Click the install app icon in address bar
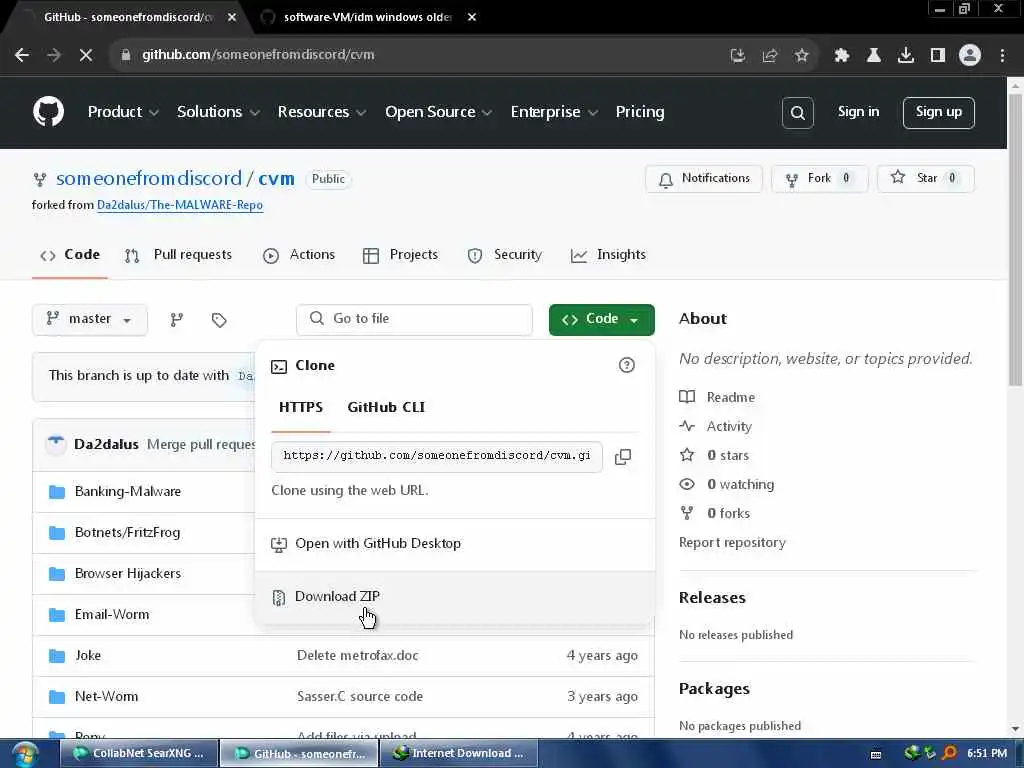The image size is (1024, 768). coord(737,56)
